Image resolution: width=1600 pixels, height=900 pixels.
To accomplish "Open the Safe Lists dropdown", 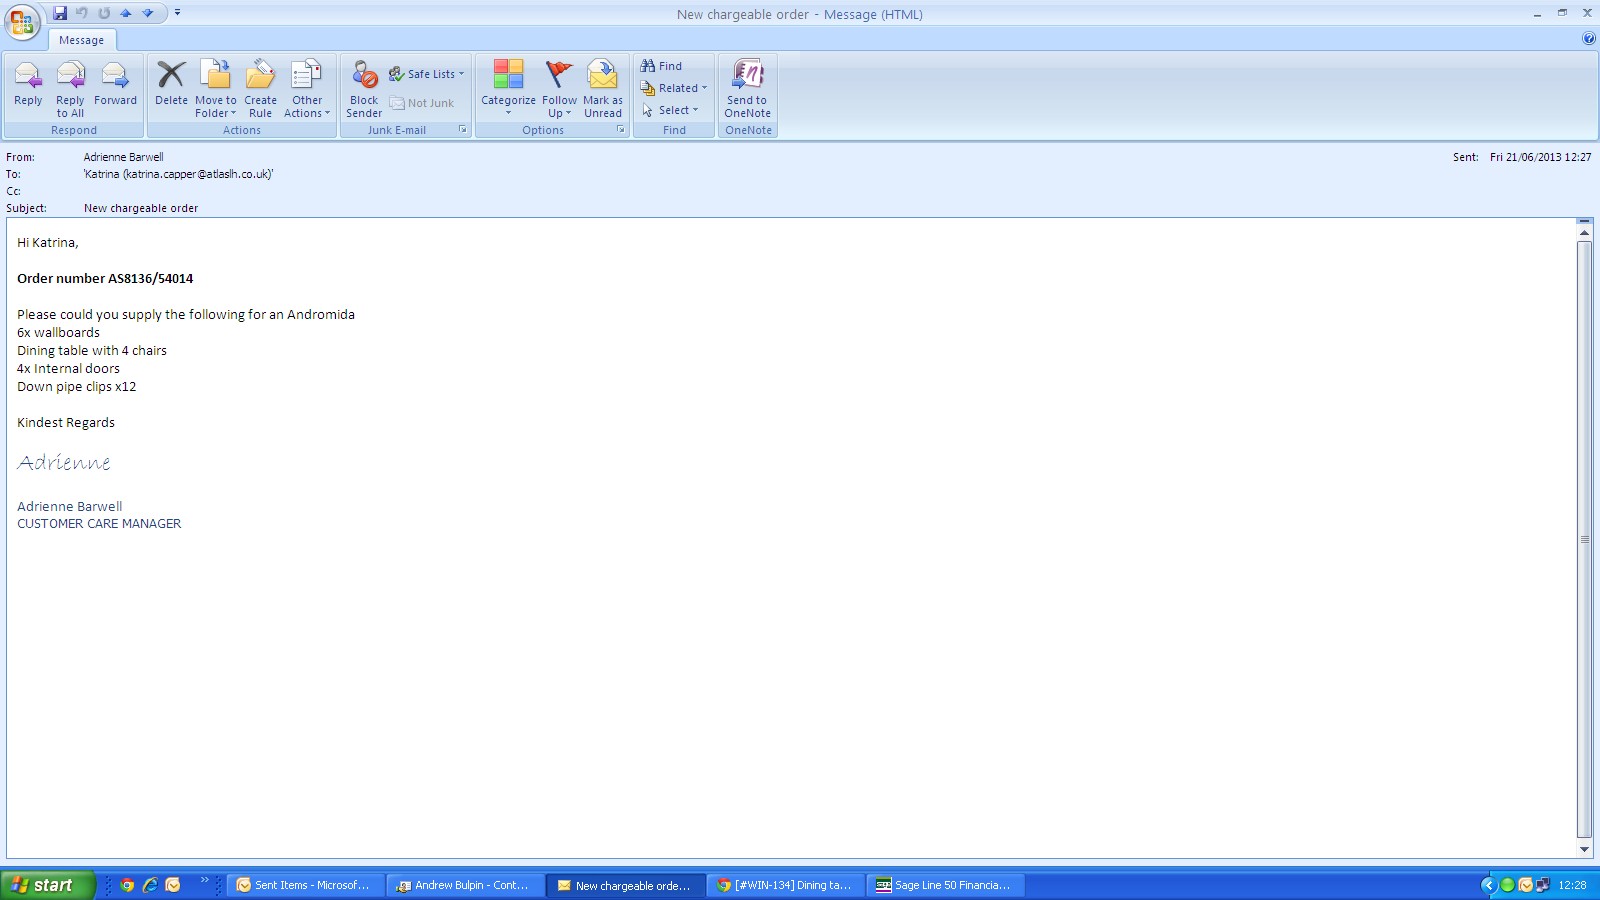I will (427, 74).
